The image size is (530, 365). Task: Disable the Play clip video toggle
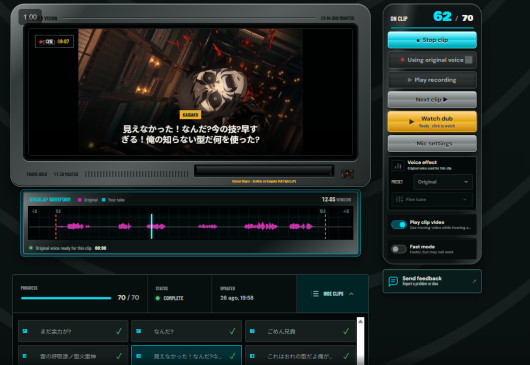pos(399,224)
